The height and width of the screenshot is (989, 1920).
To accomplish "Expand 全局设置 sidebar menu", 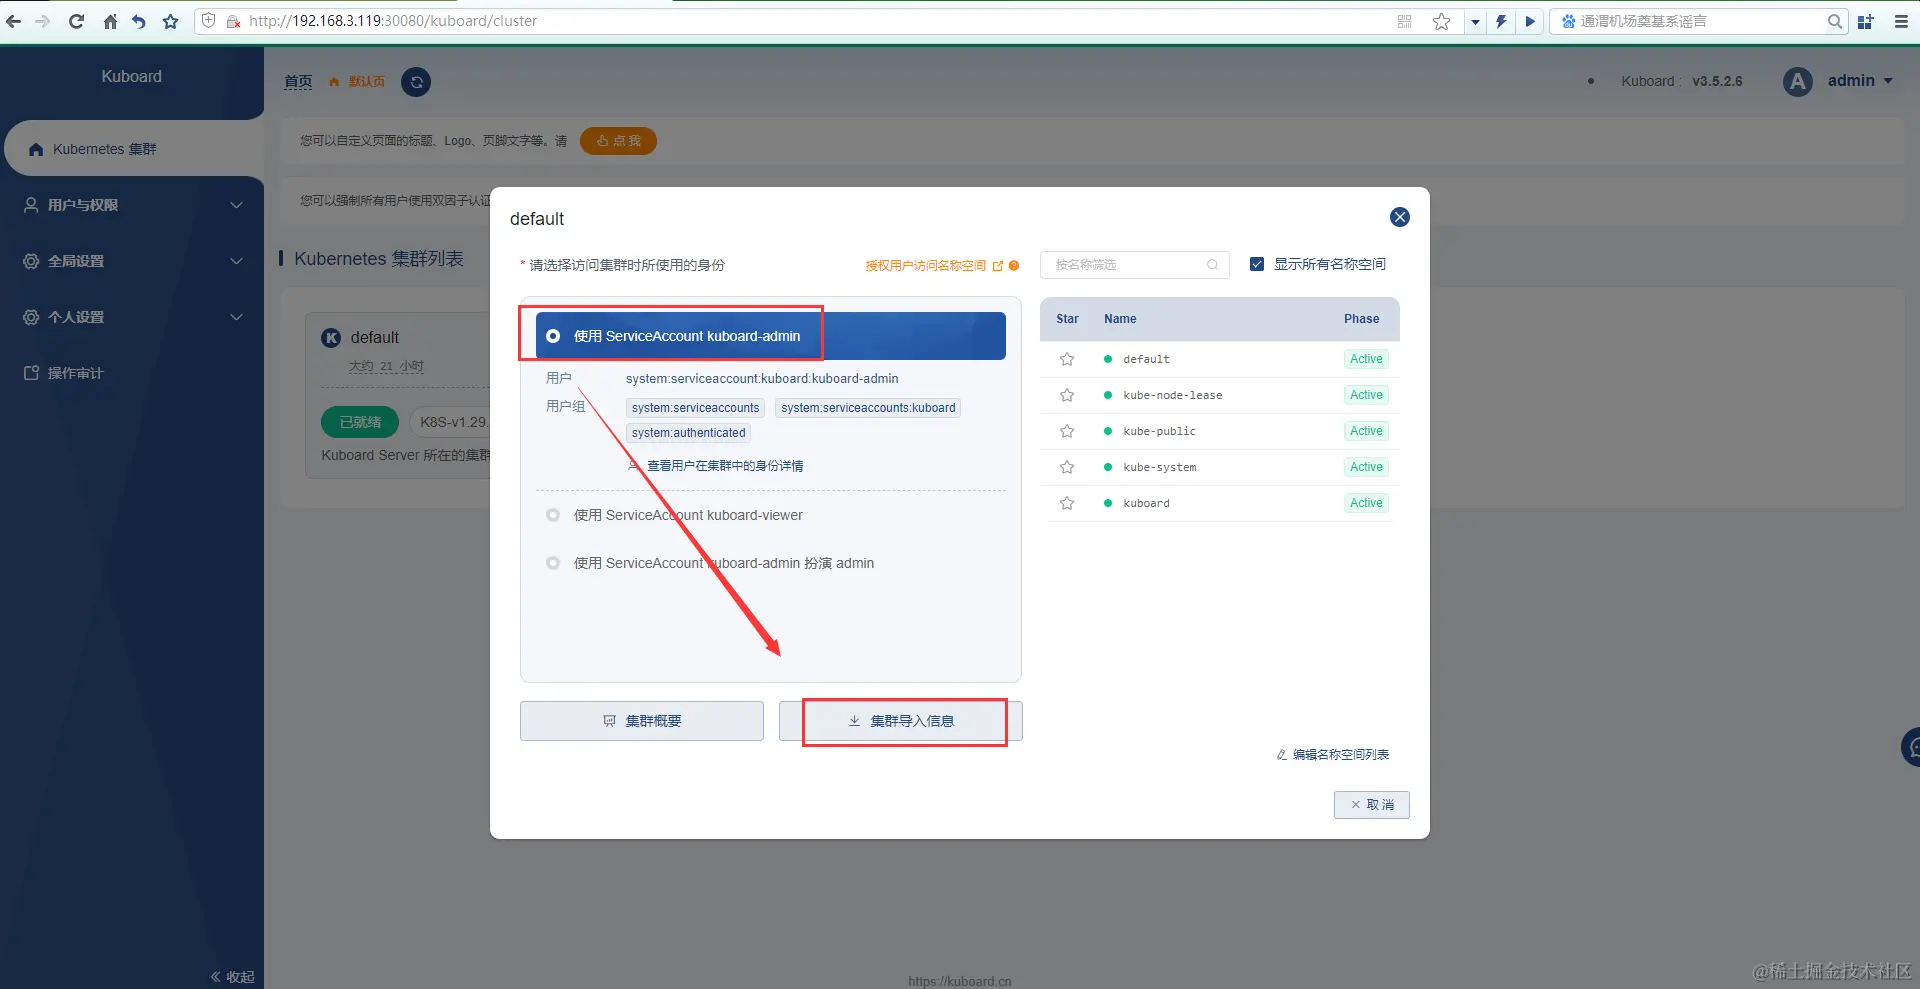I will 132,261.
